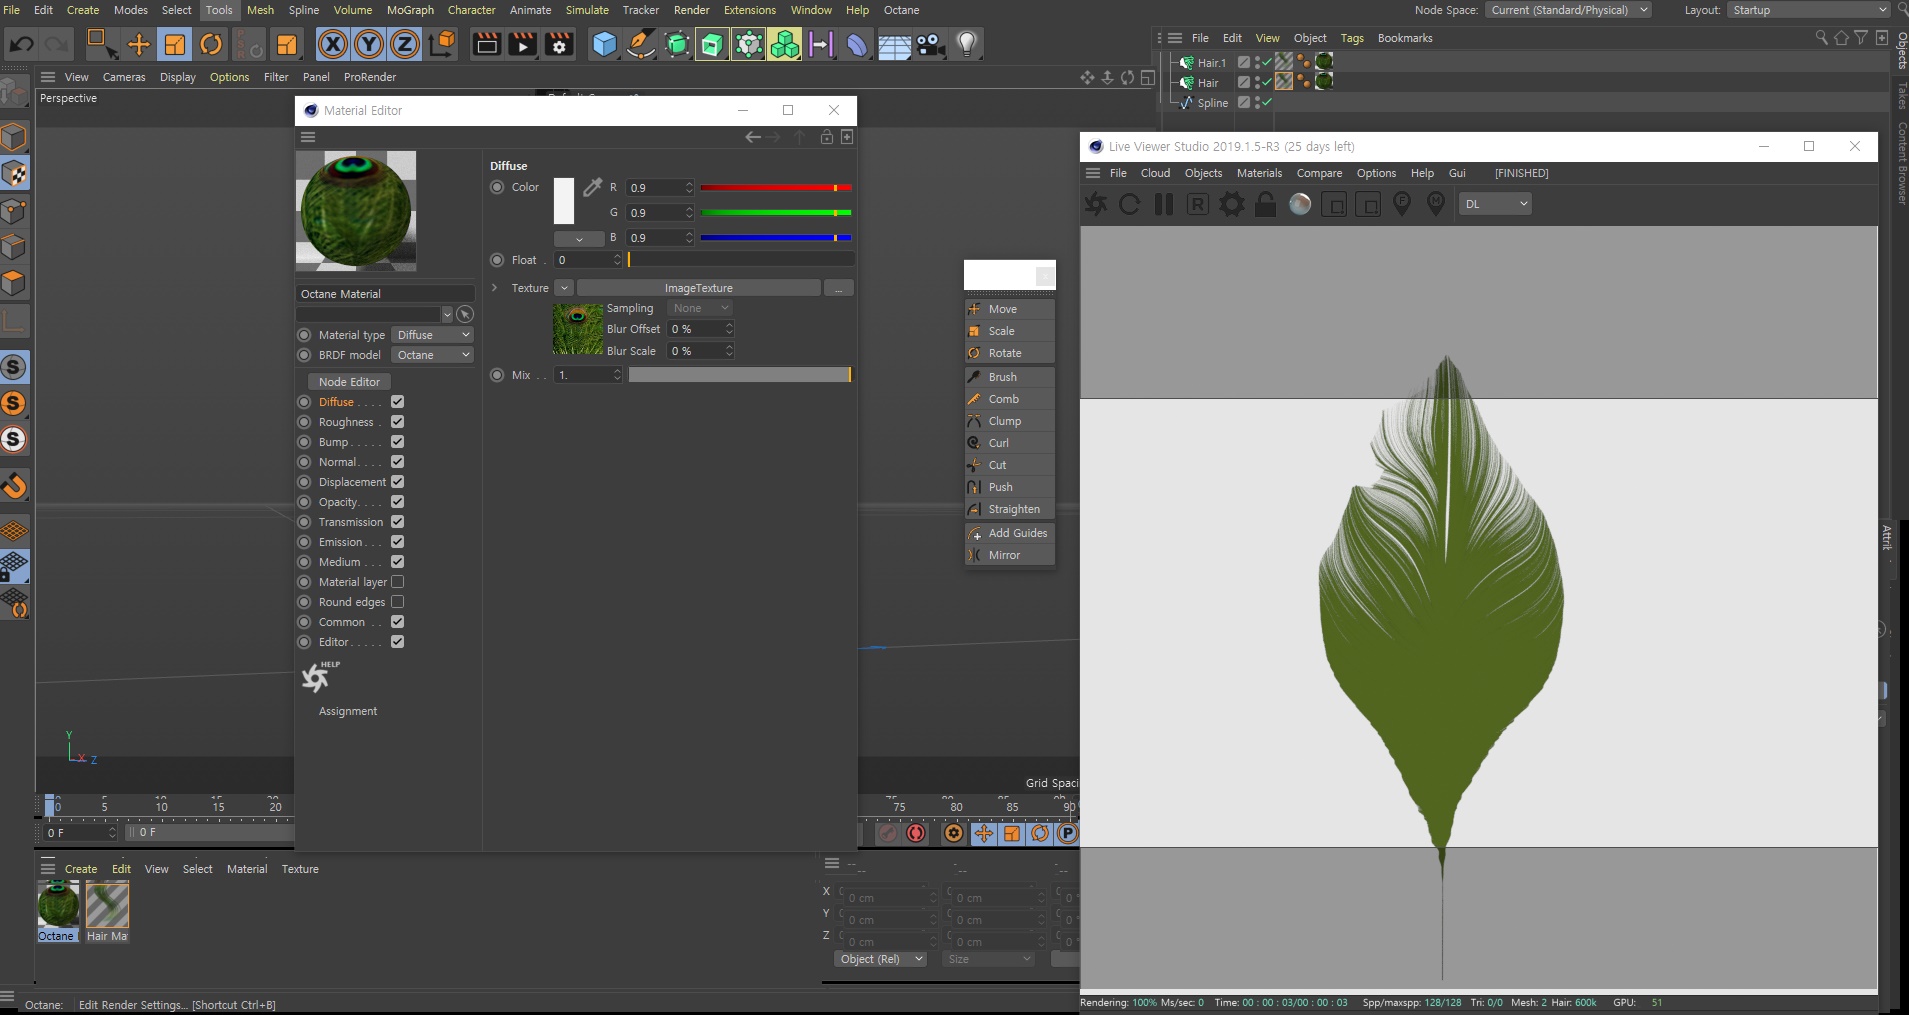This screenshot has width=1909, height=1015.
Task: Click Render View clapperboard icon
Action: click(486, 44)
